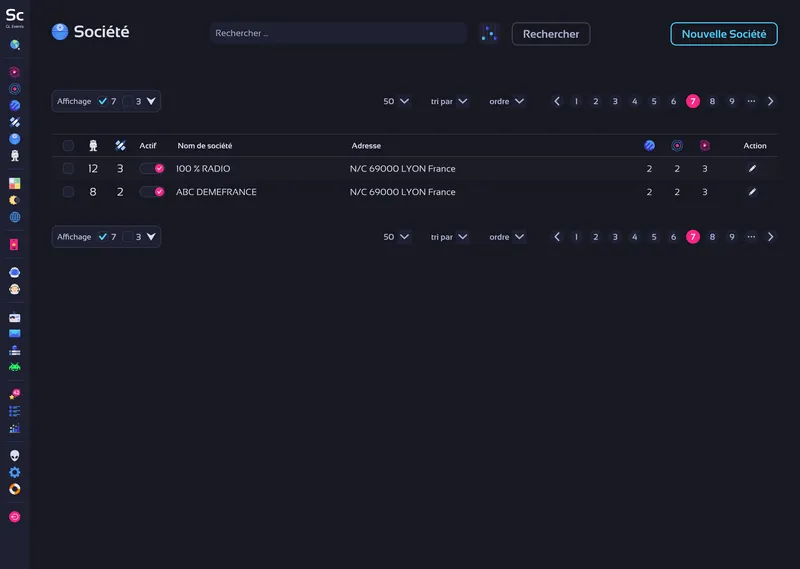Select page 1 in the bottom pagination

click(x=576, y=237)
